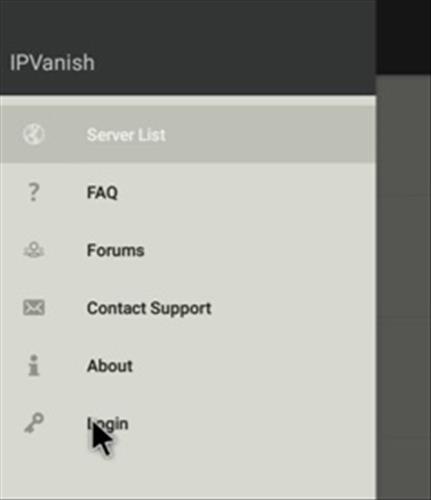431x500 pixels.
Task: Click the question mark FAQ icon
Action: 33,192
